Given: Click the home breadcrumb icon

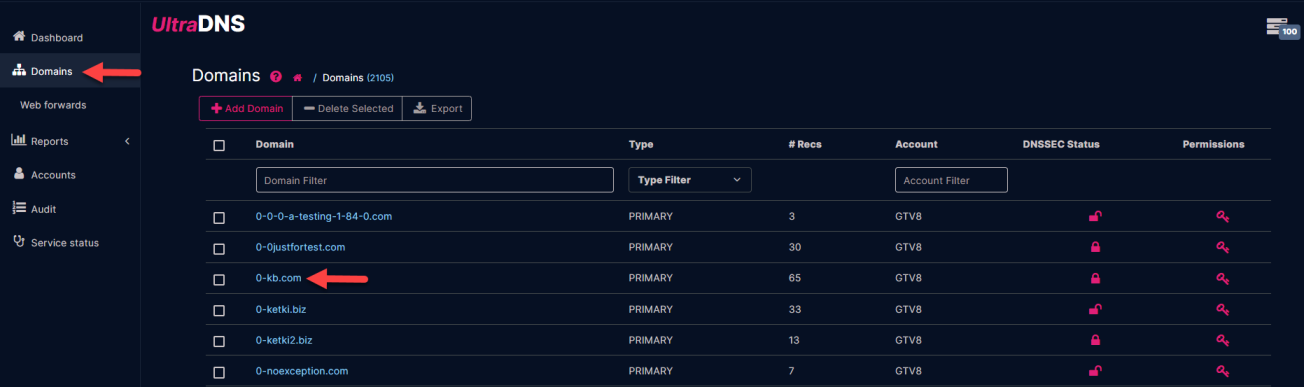Looking at the screenshot, I should point(297,77).
